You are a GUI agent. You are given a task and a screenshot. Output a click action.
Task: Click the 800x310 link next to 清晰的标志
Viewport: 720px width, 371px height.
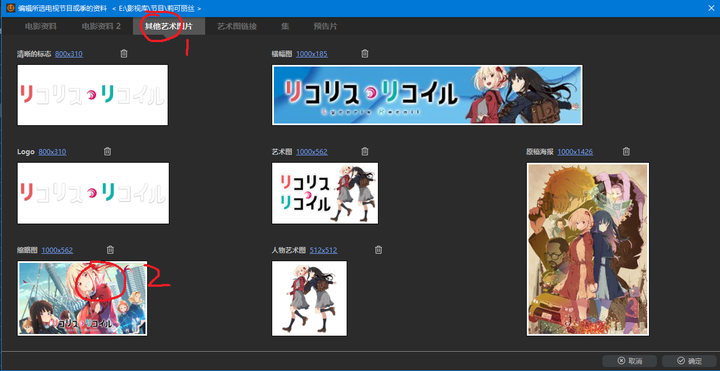tap(69, 54)
